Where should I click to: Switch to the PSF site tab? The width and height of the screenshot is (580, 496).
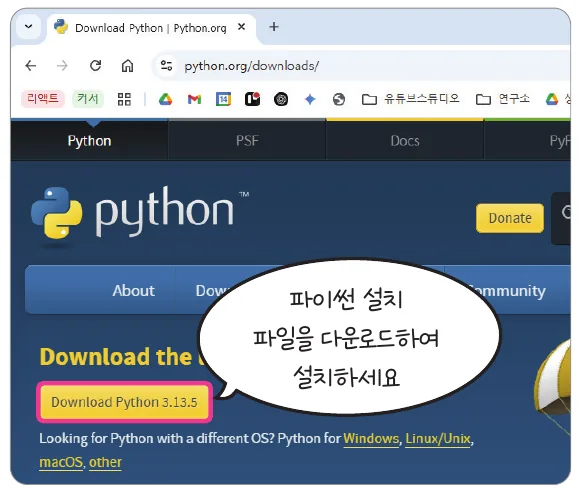coord(247,141)
